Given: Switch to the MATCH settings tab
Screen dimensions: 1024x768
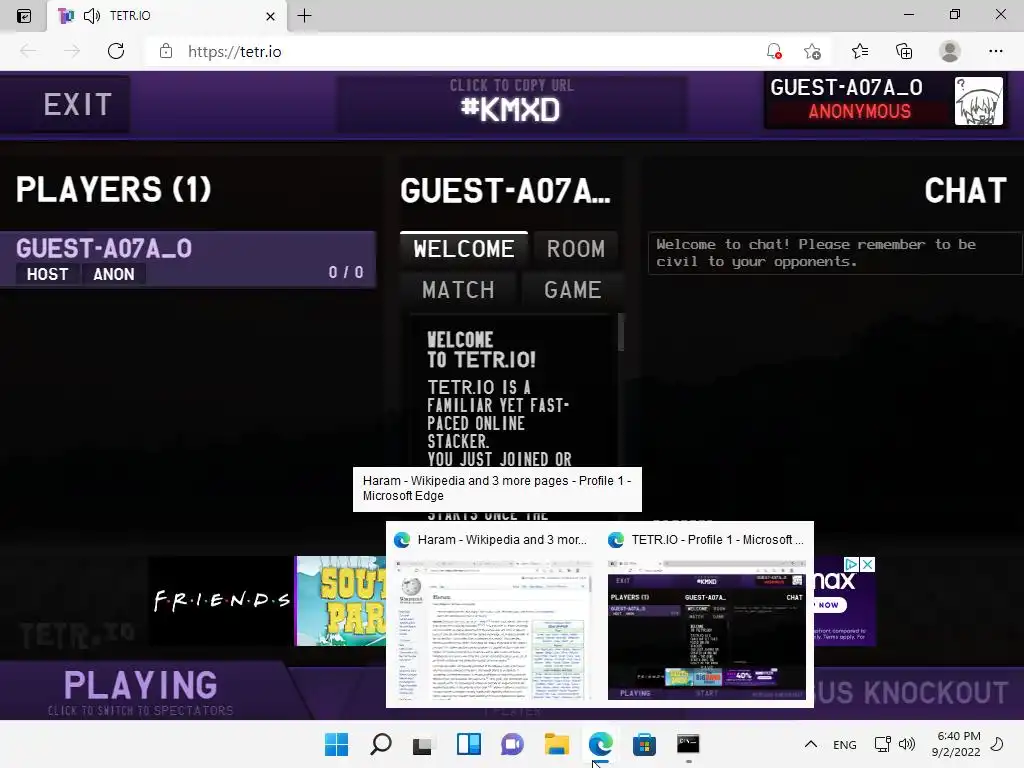Looking at the screenshot, I should 458,290.
